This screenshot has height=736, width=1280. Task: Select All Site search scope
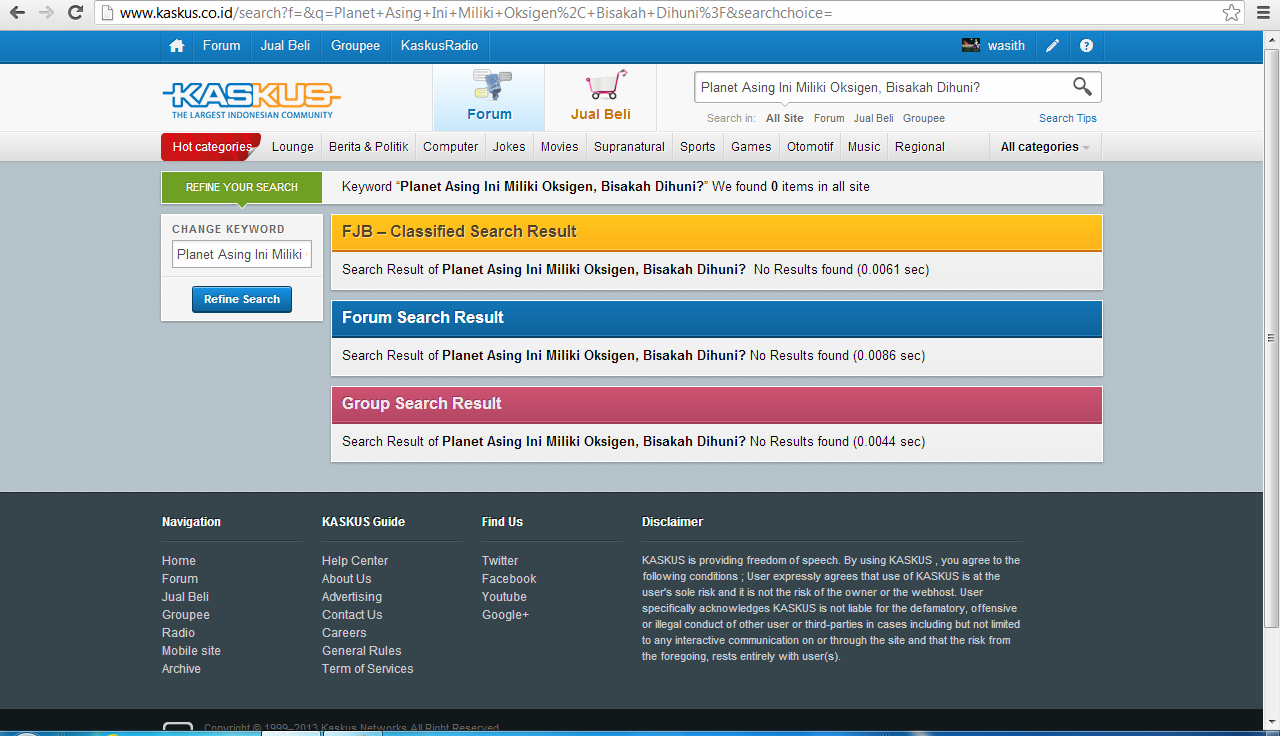[785, 118]
